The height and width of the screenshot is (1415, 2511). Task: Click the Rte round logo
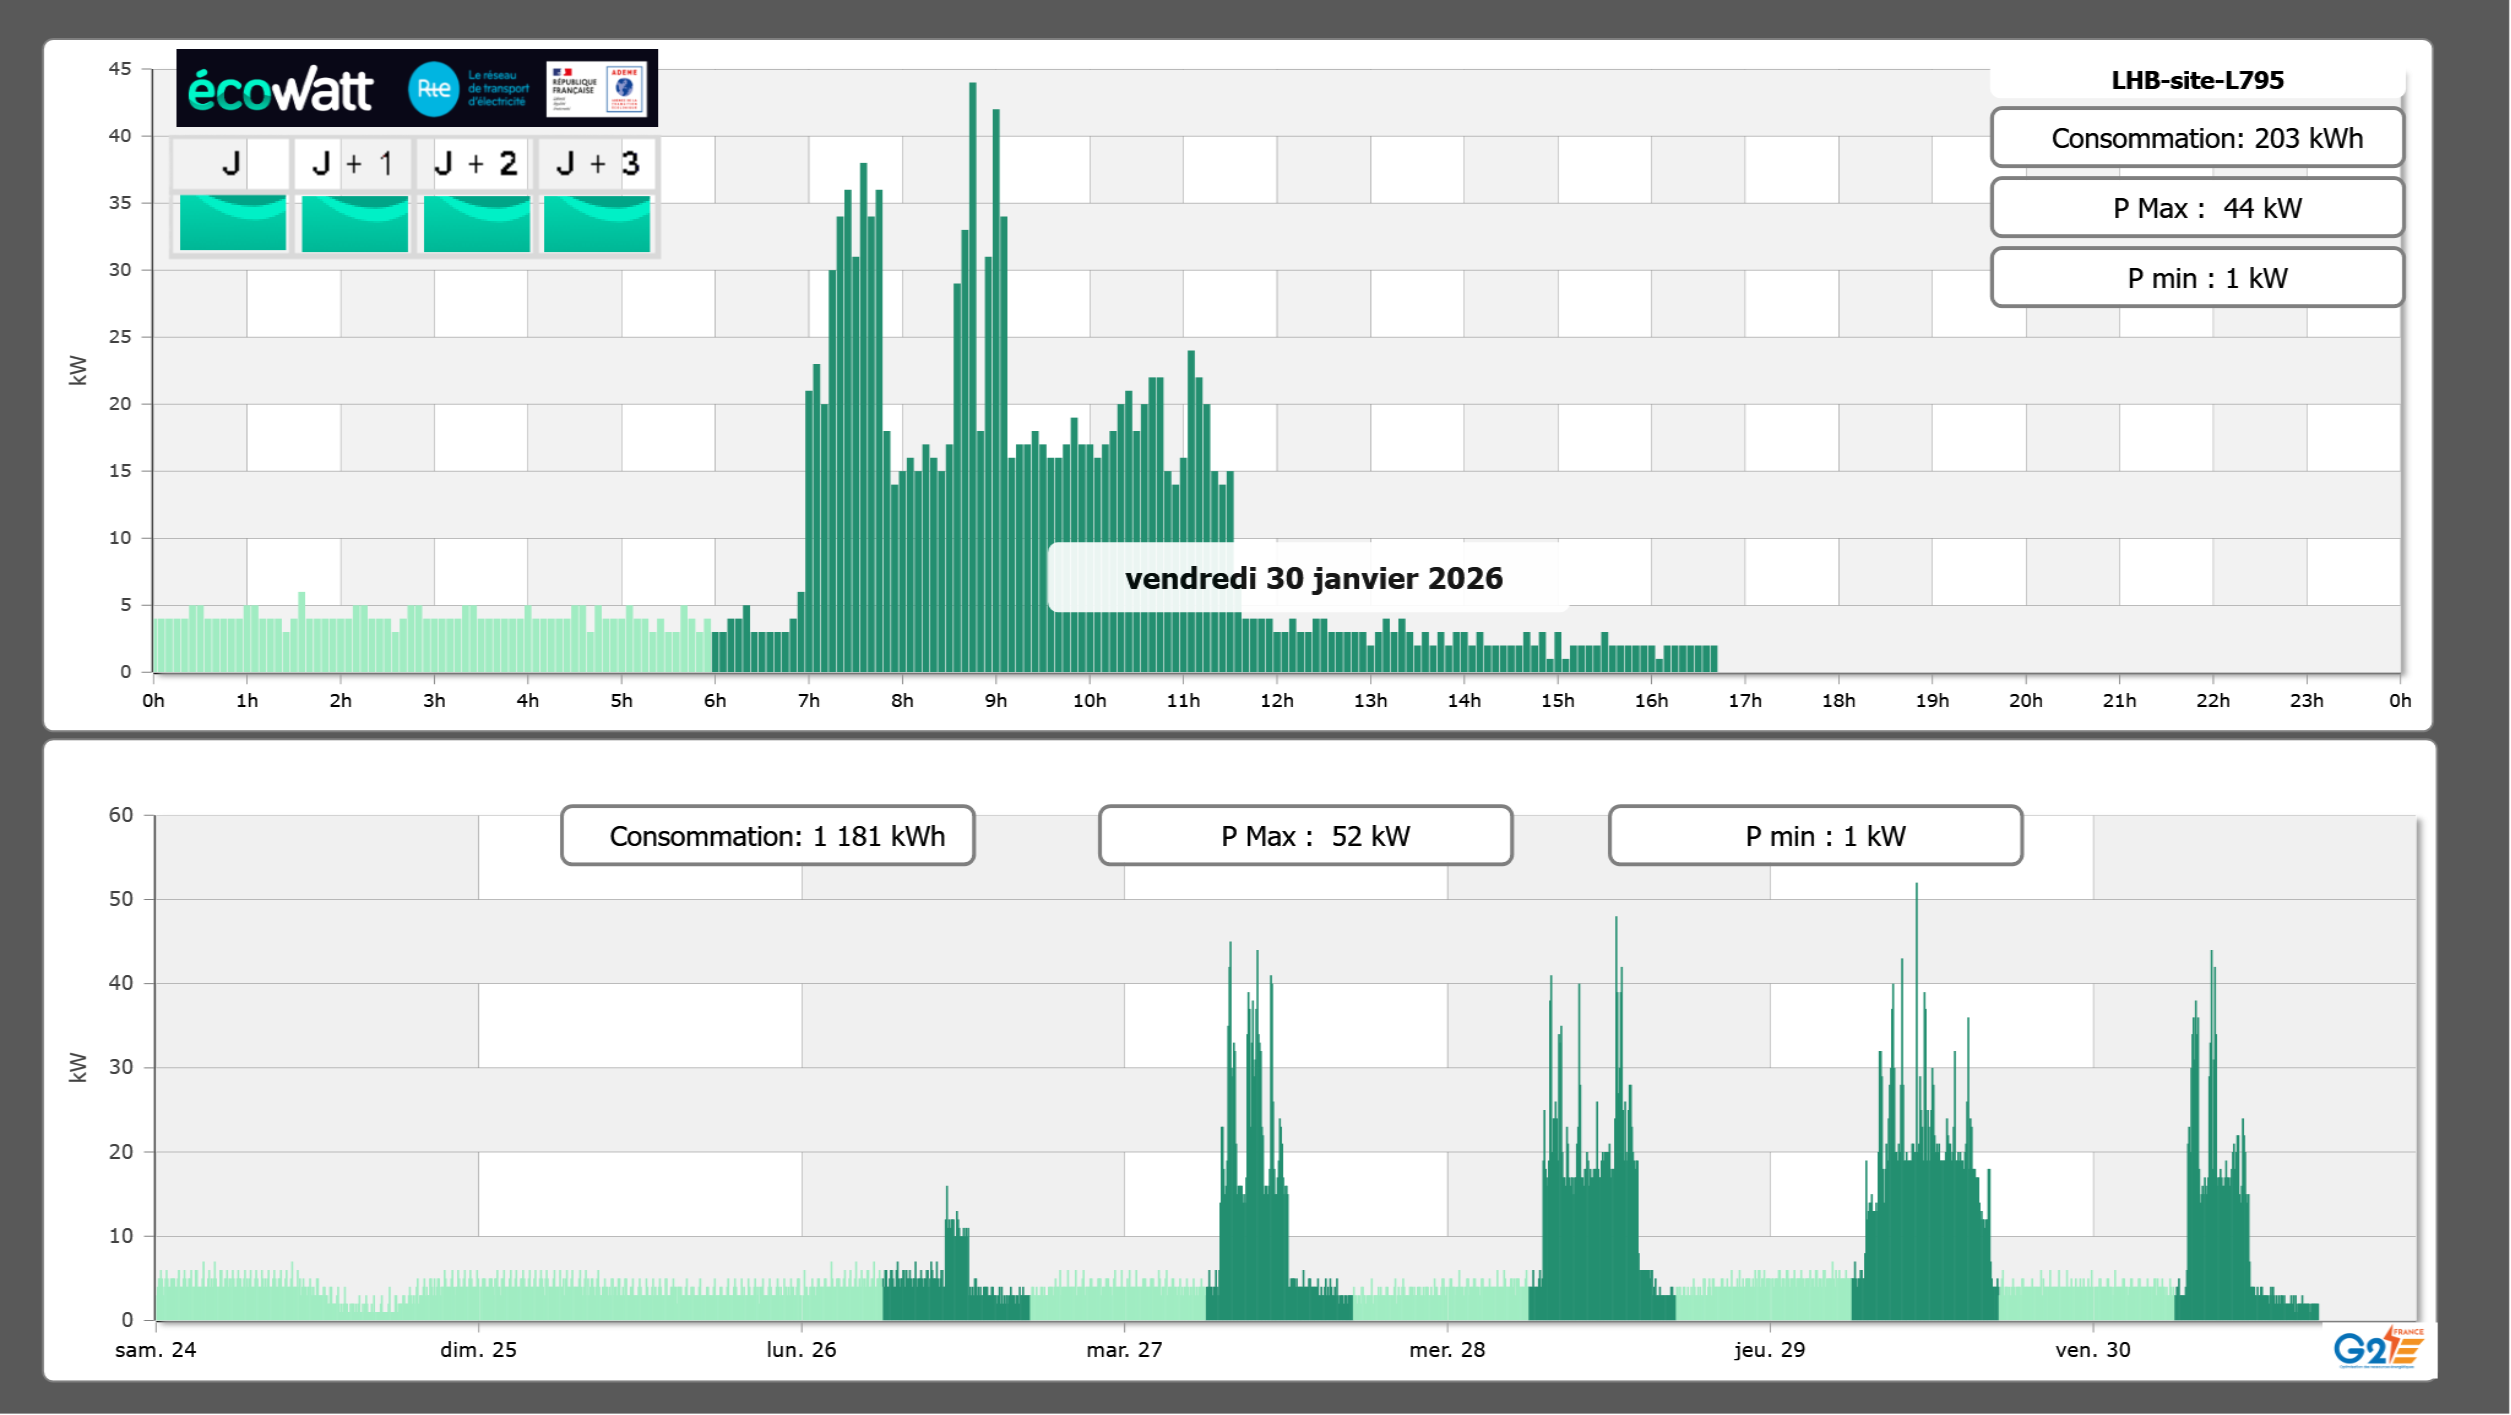coord(433,89)
